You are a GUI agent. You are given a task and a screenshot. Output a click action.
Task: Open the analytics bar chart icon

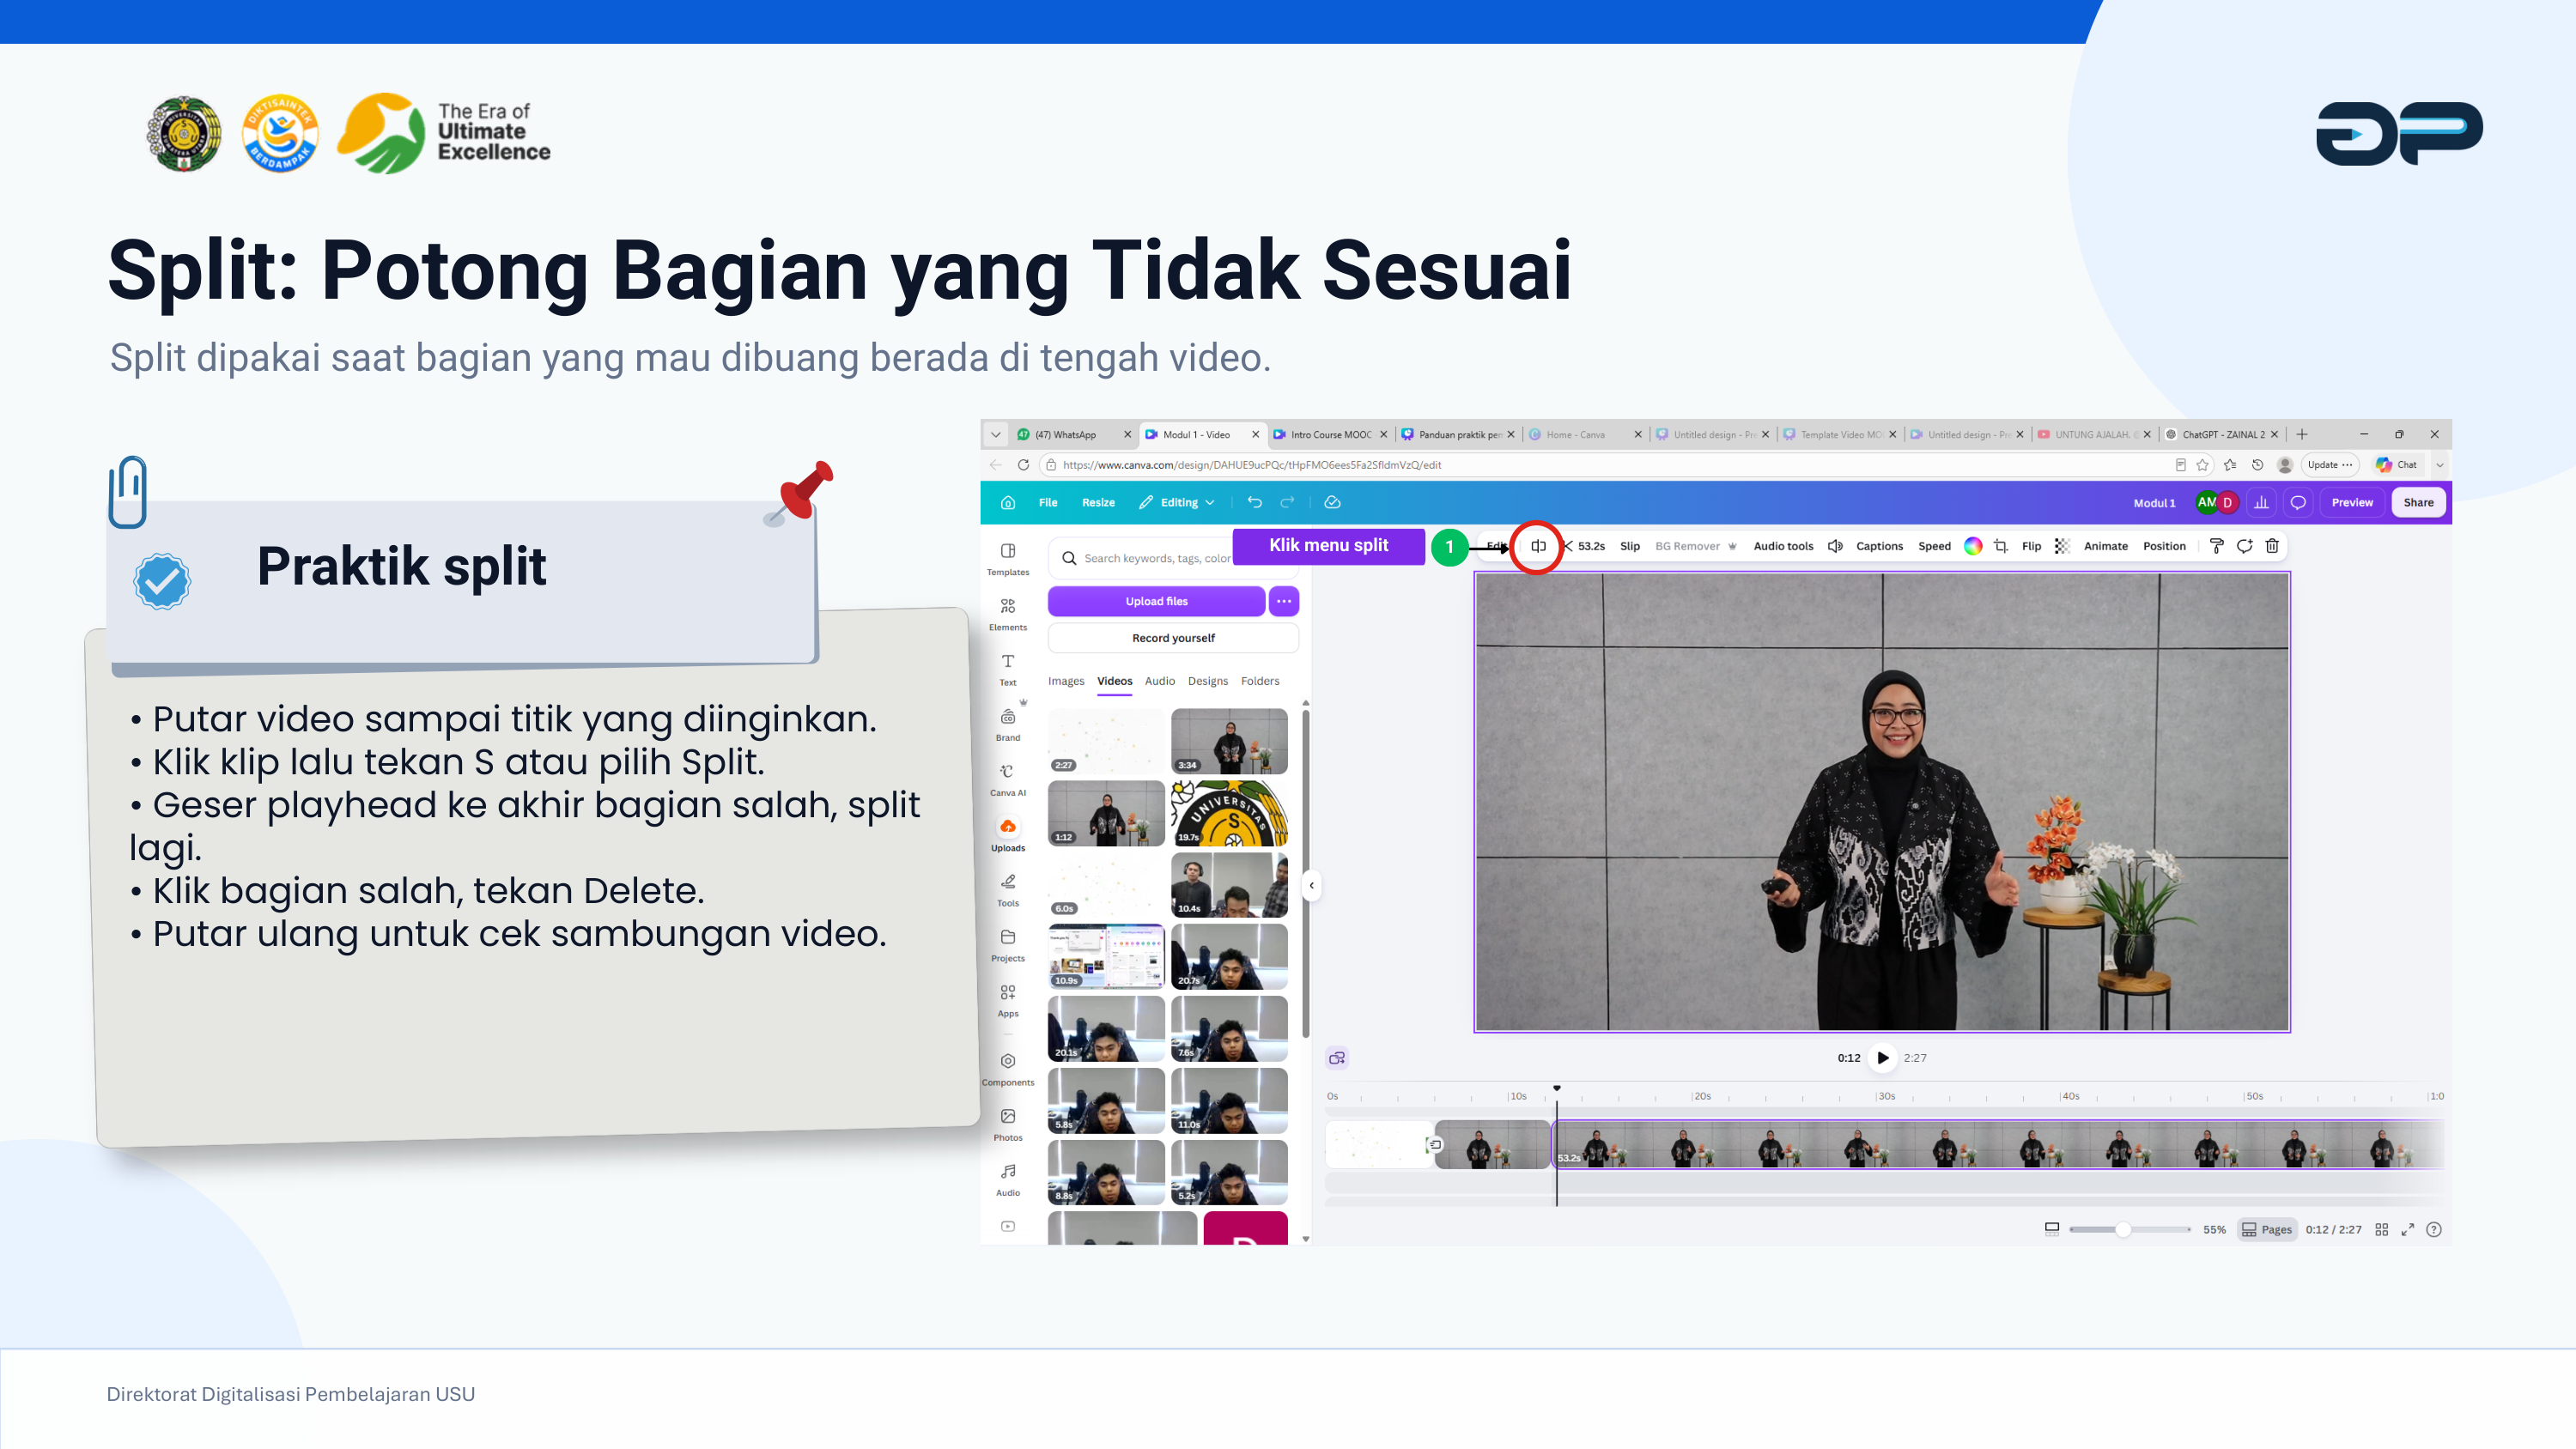(x=2261, y=502)
